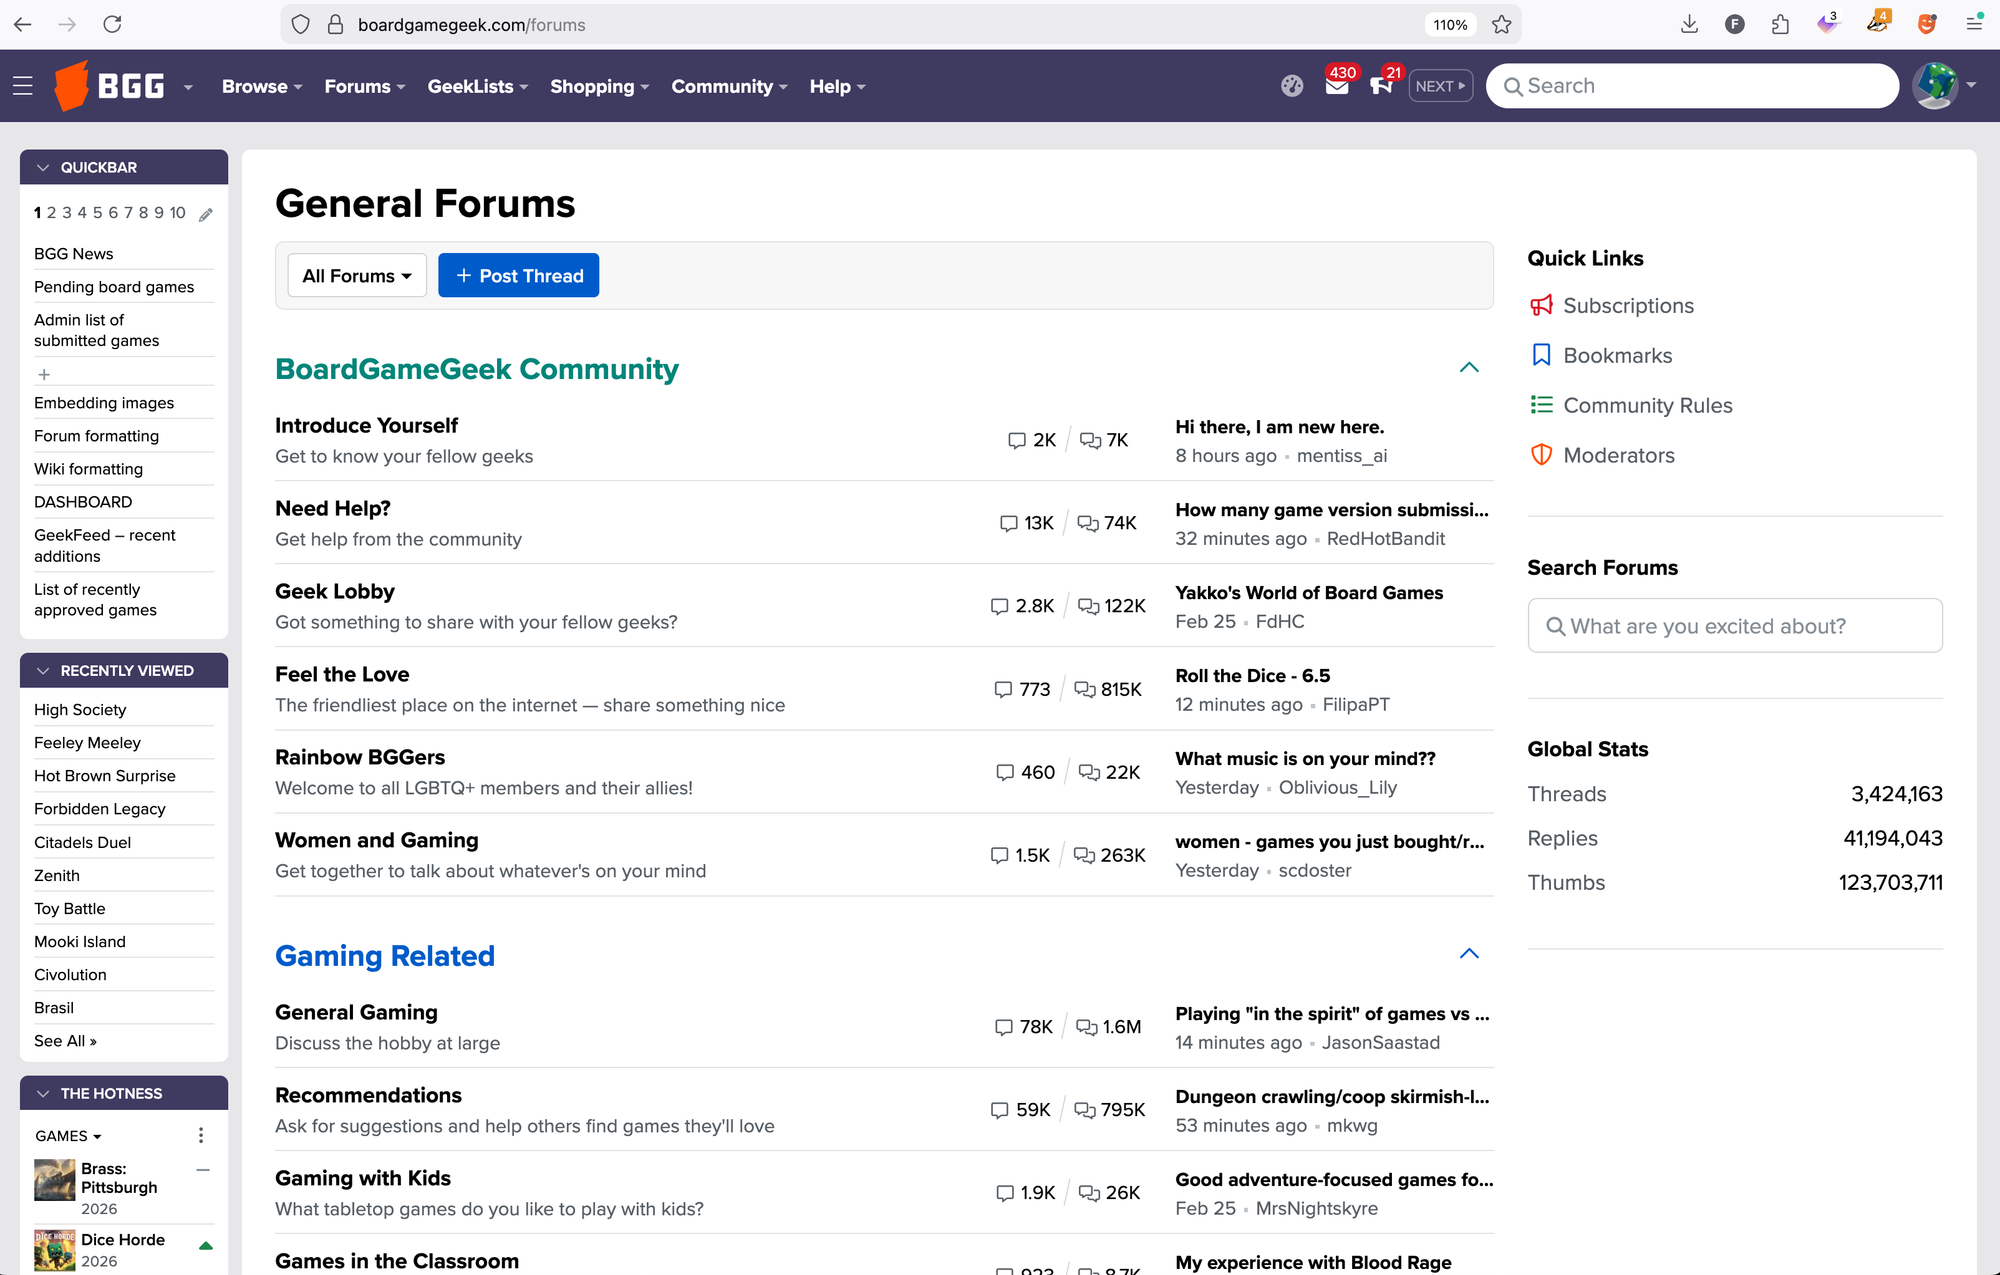
Task: Open the three-dot menu in The Hotness panel
Action: pos(201,1135)
